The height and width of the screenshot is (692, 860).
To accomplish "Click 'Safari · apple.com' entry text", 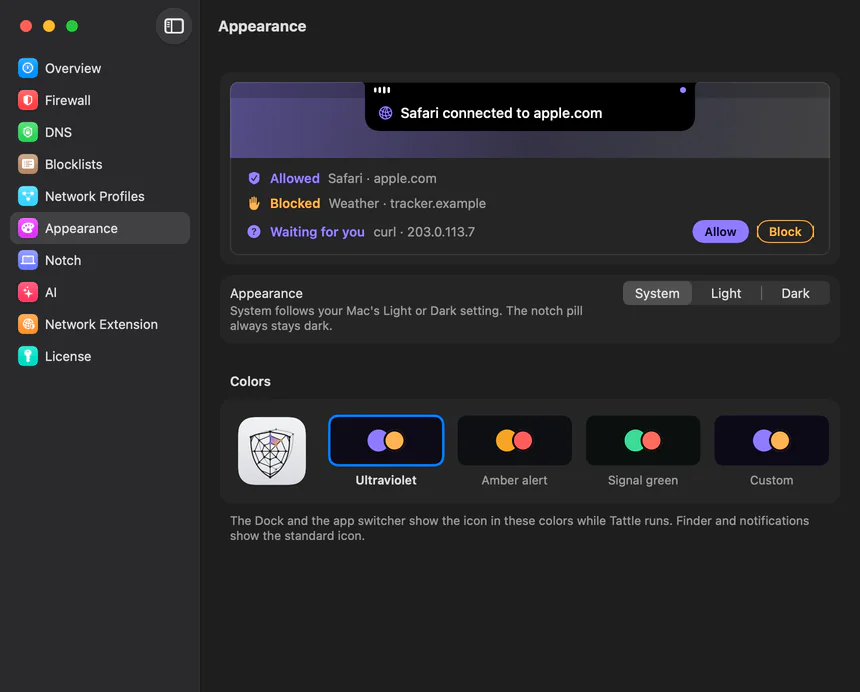I will point(382,178).
